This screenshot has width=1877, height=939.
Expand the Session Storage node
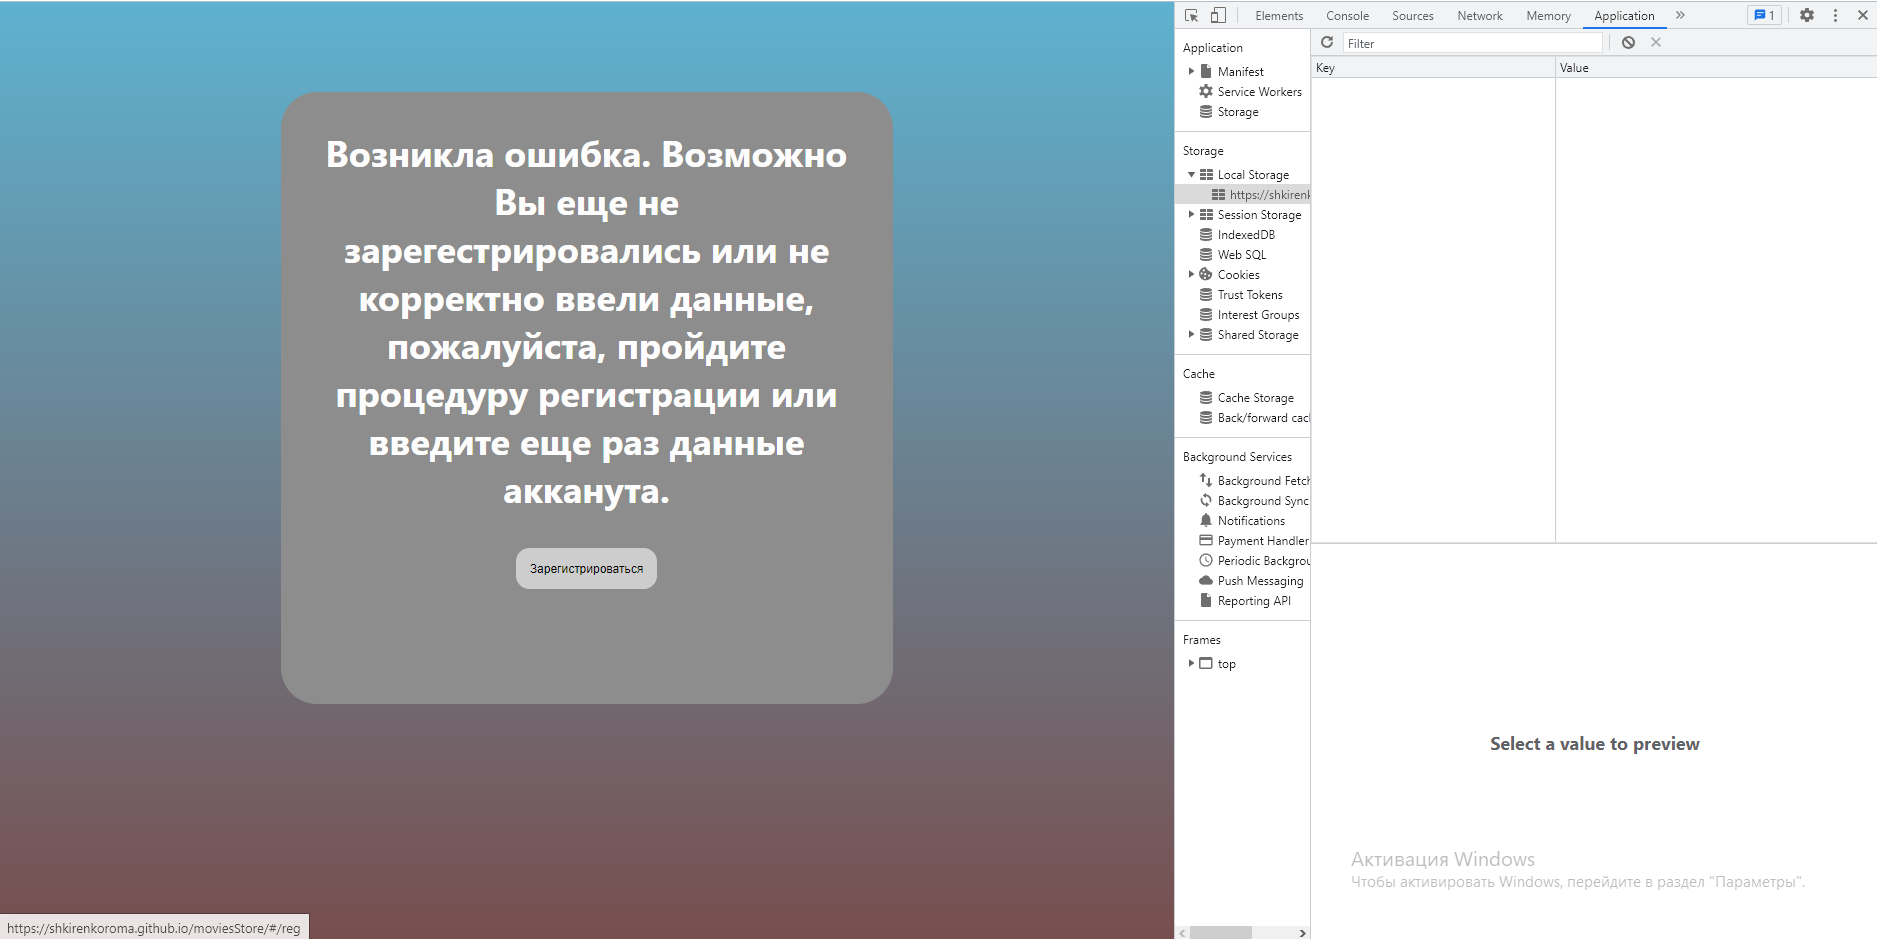point(1189,214)
